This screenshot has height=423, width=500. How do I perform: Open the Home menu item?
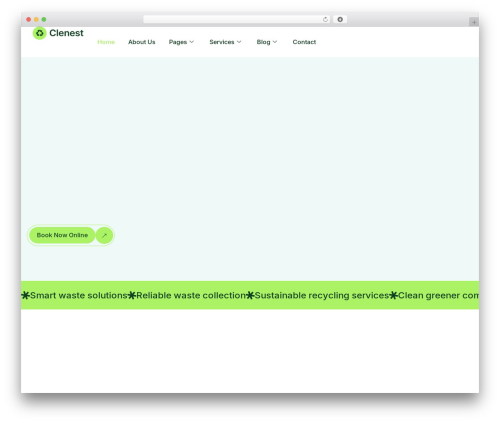(106, 42)
